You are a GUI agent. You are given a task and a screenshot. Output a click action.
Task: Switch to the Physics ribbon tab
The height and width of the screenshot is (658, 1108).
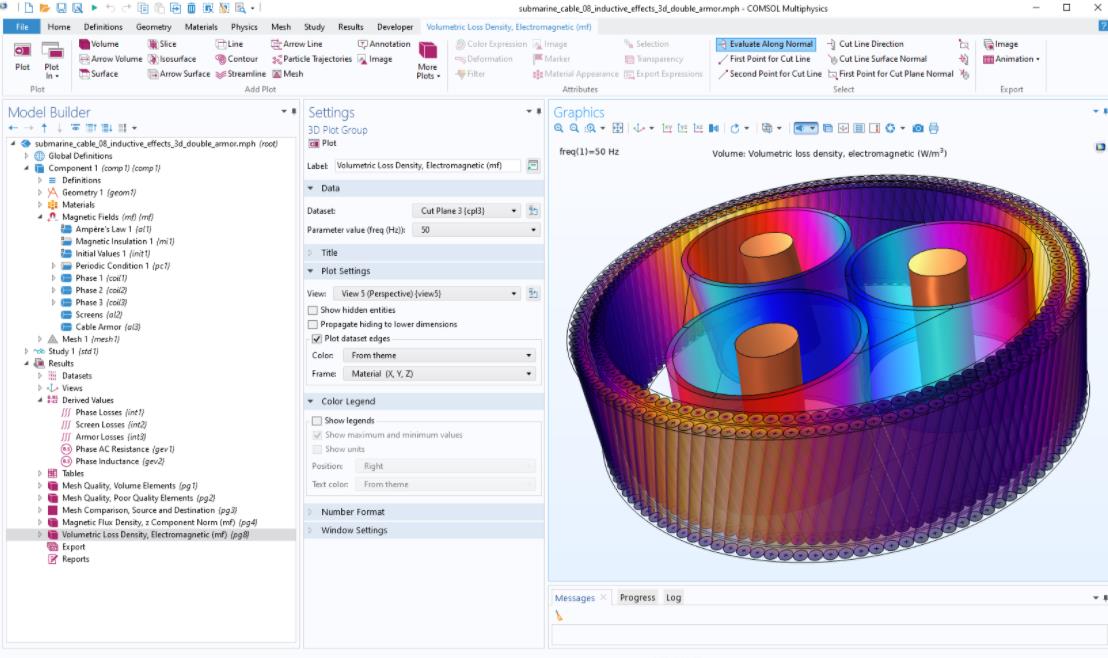click(x=244, y=27)
